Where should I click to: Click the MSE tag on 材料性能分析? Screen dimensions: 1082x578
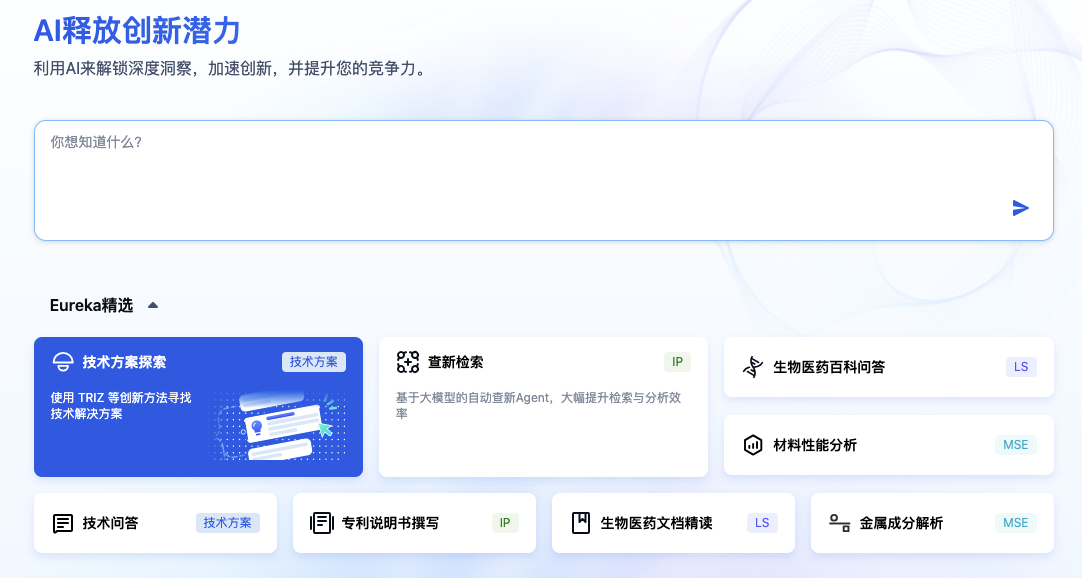pyautogui.click(x=1015, y=445)
